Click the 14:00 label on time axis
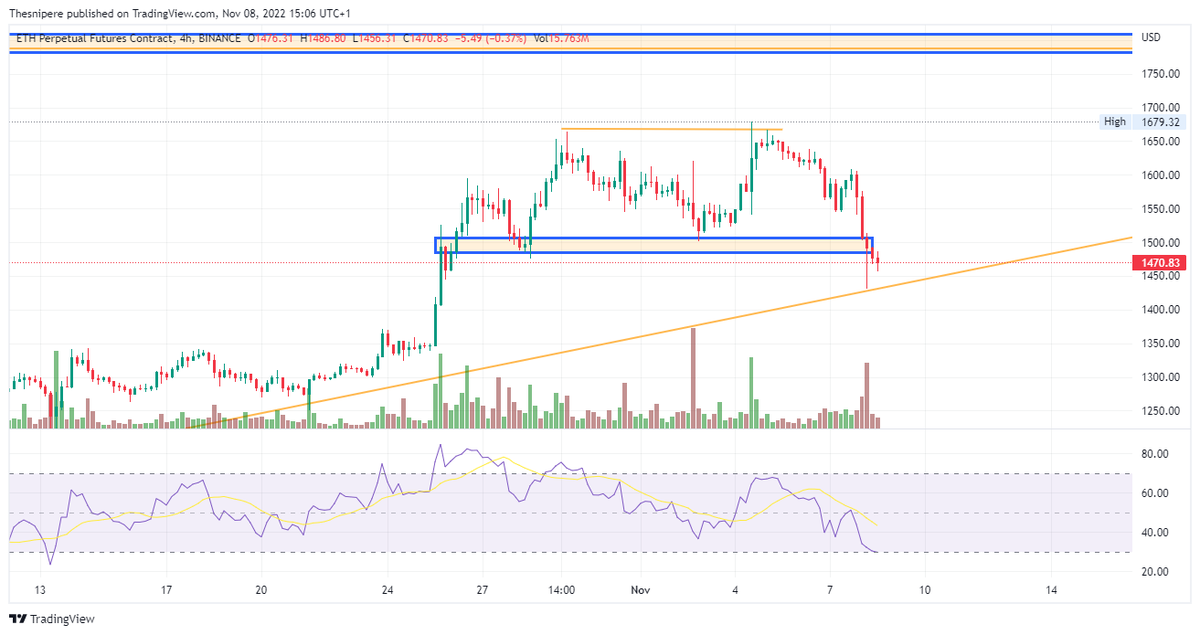 [x=561, y=591]
